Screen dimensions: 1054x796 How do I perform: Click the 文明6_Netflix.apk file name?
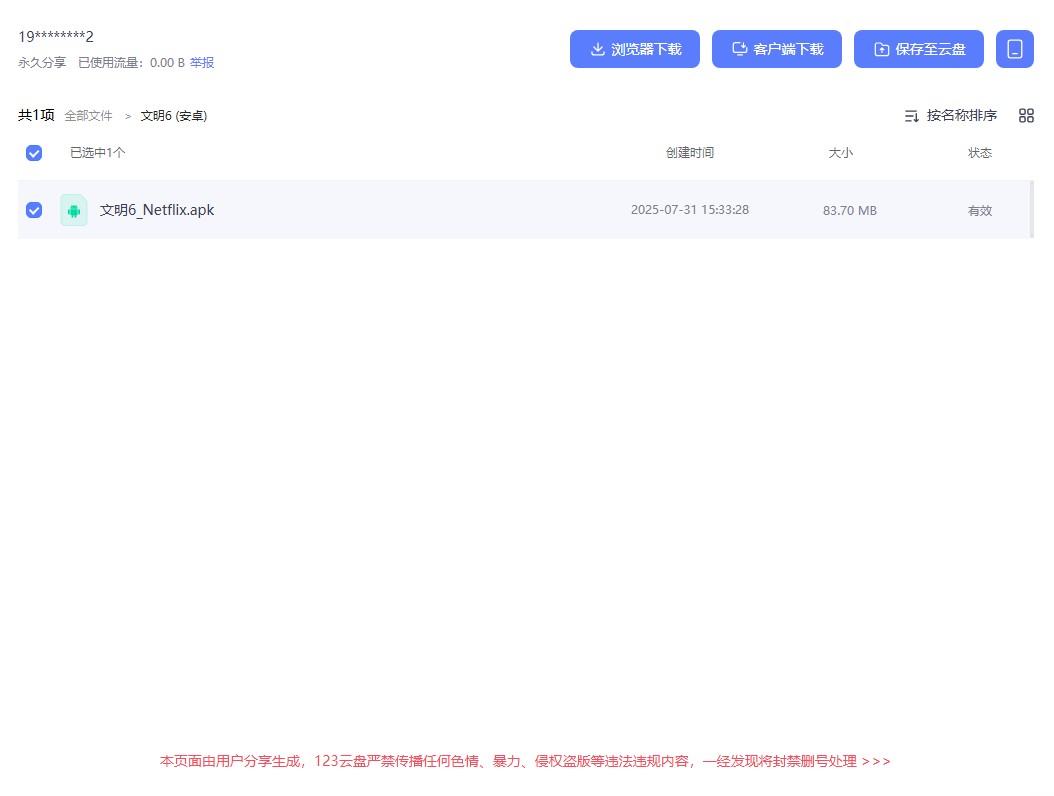157,210
